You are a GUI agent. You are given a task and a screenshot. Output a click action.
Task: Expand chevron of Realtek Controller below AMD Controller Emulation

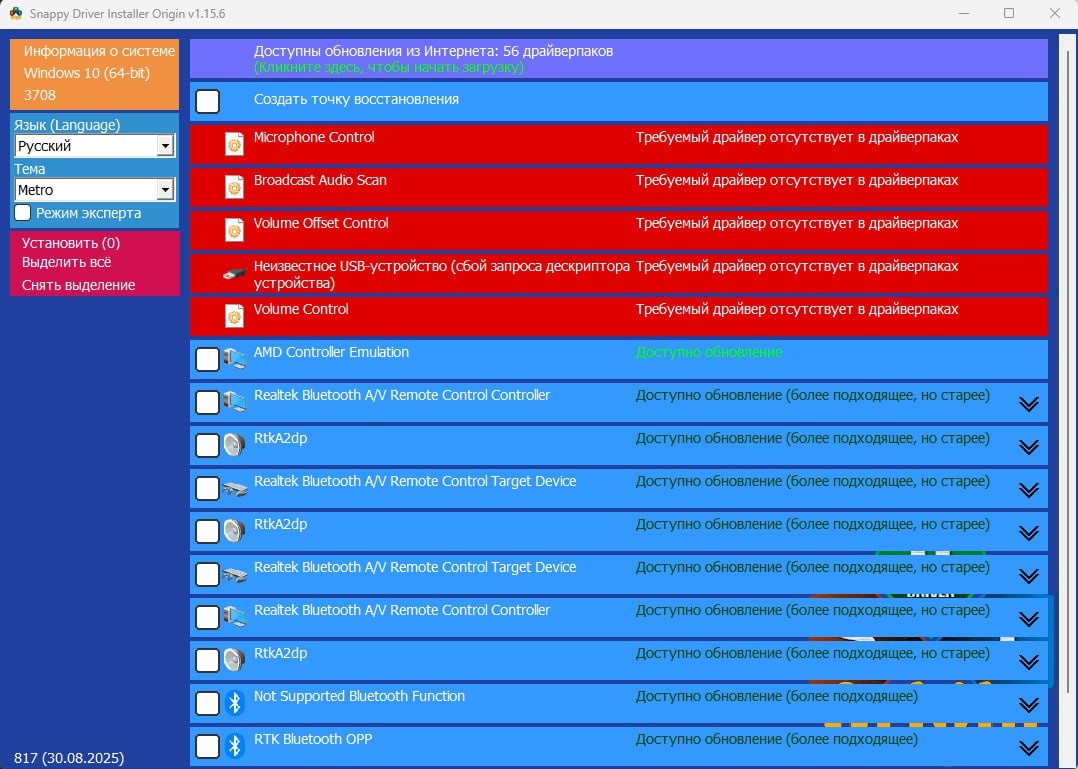[1028, 404]
